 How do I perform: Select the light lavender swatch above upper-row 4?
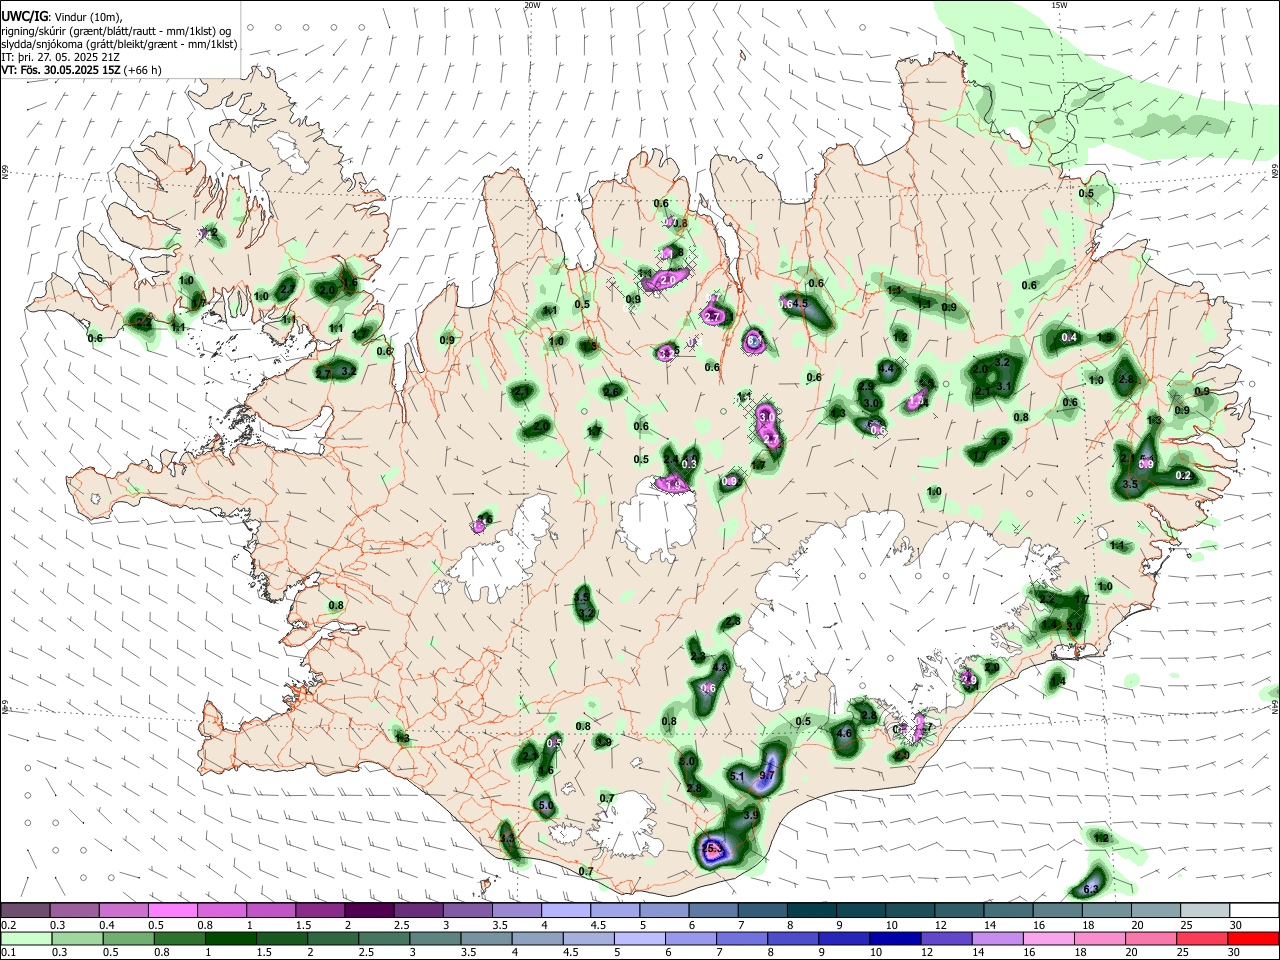tap(565, 911)
